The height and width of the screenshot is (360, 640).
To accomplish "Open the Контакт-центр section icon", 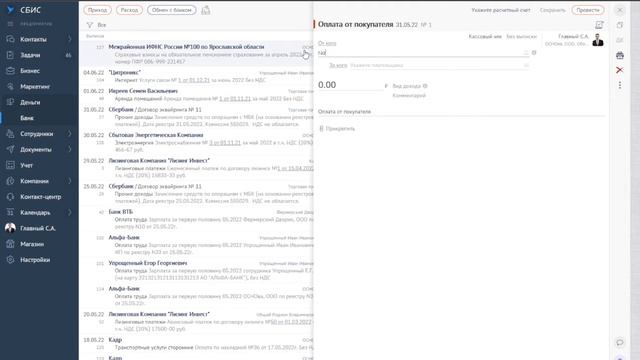I will tap(10, 197).
